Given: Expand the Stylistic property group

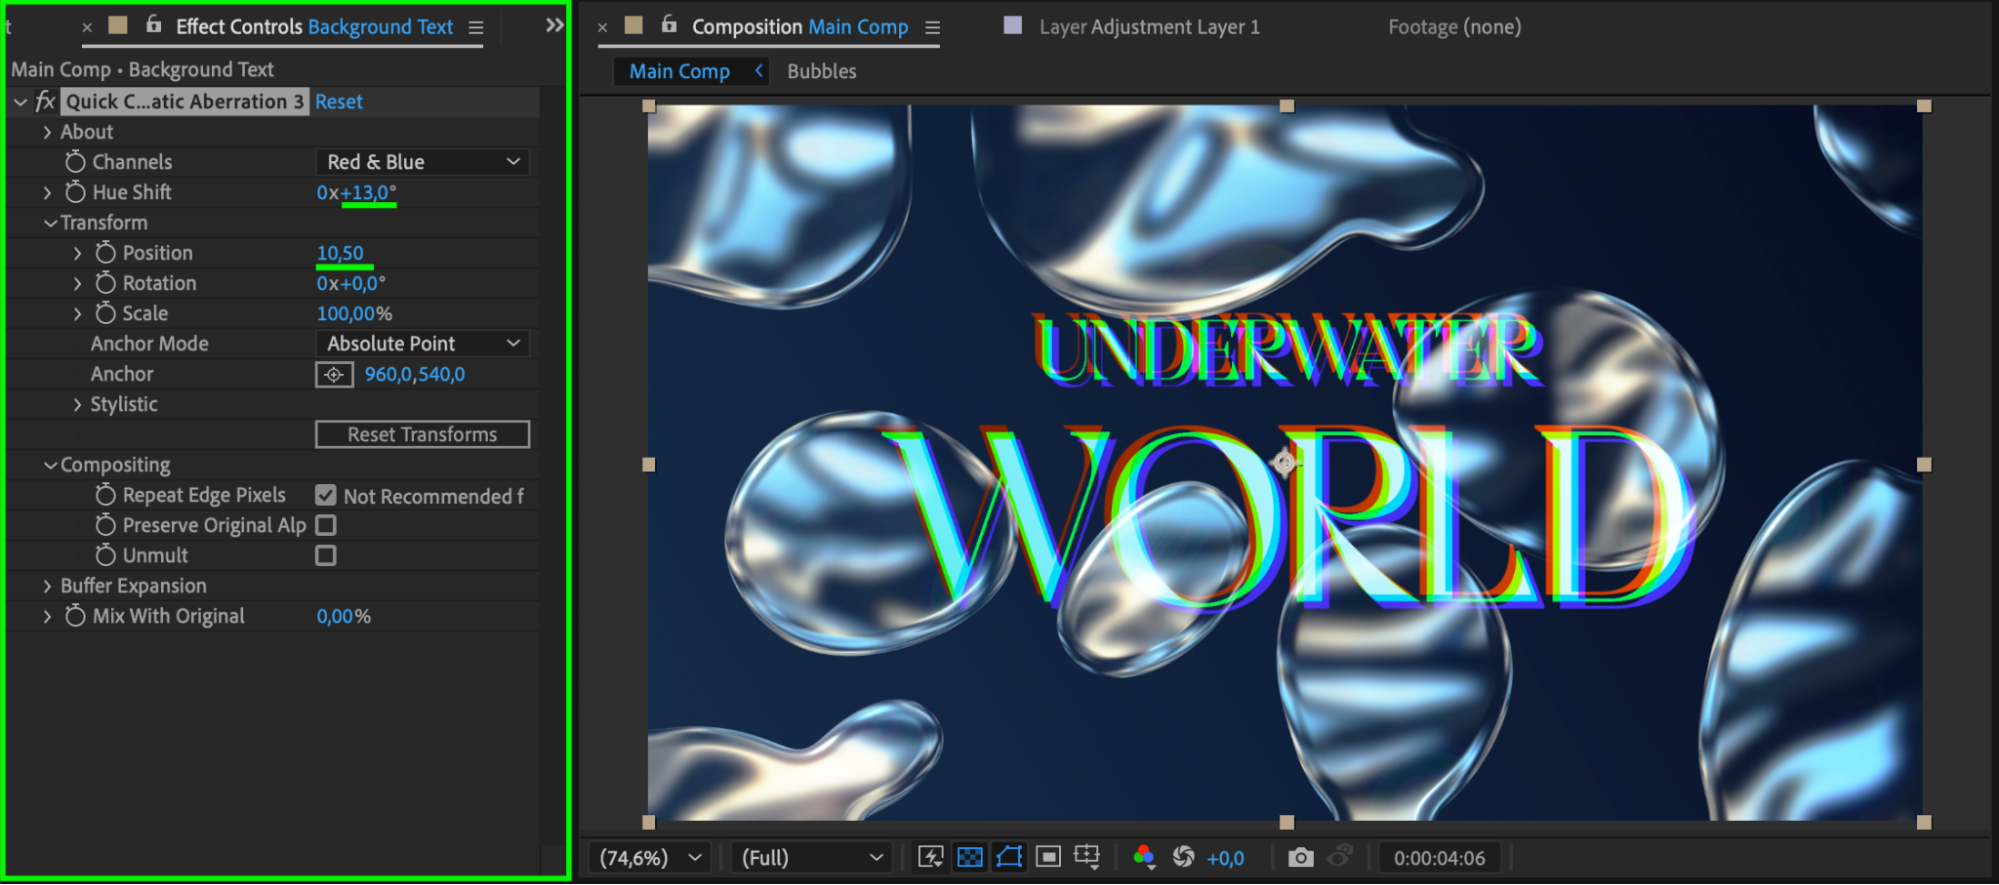Looking at the screenshot, I should coord(78,404).
